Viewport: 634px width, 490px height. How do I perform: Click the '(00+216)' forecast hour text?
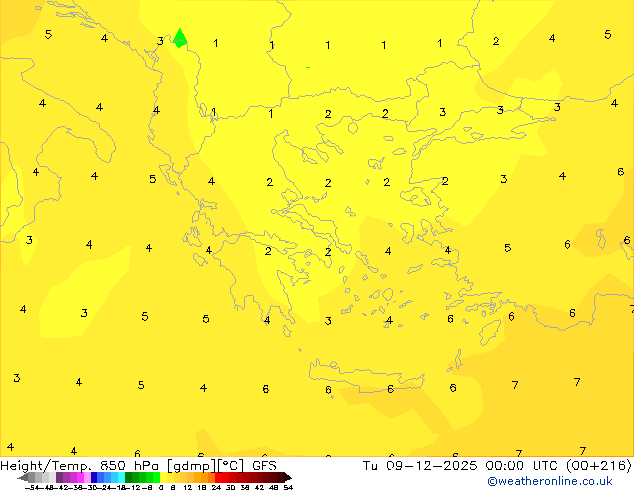click(598, 466)
